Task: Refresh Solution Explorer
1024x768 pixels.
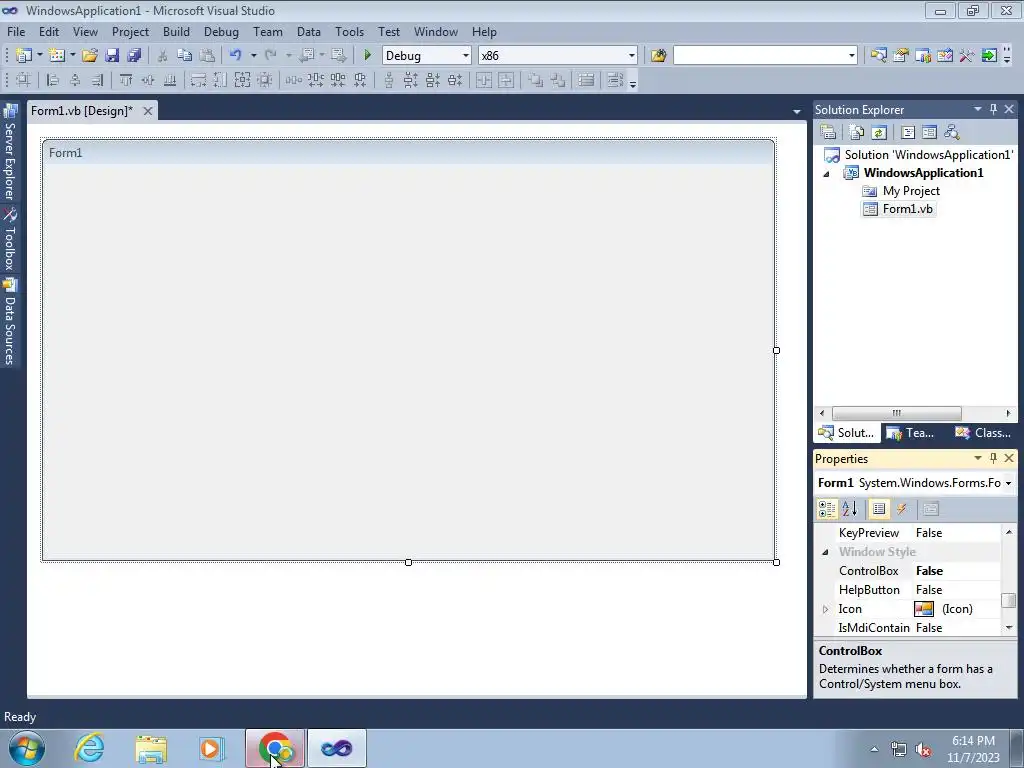Action: 879,132
